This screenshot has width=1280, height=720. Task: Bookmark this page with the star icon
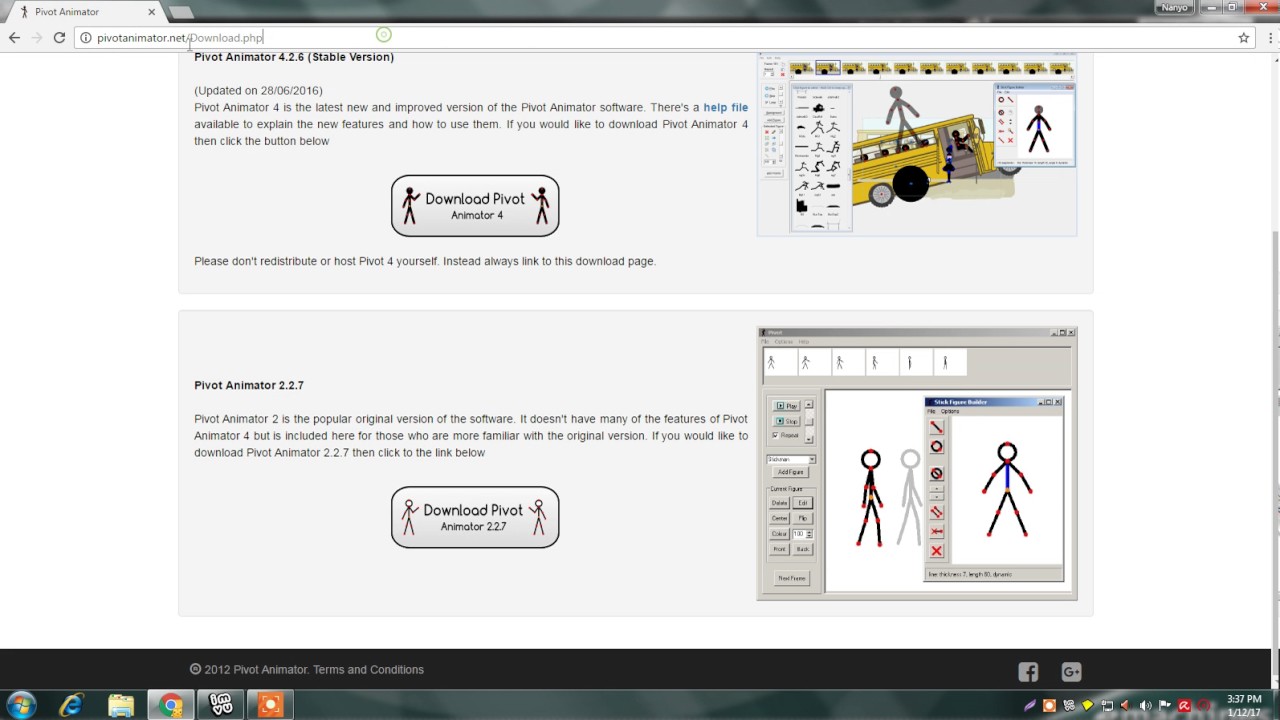1244,38
